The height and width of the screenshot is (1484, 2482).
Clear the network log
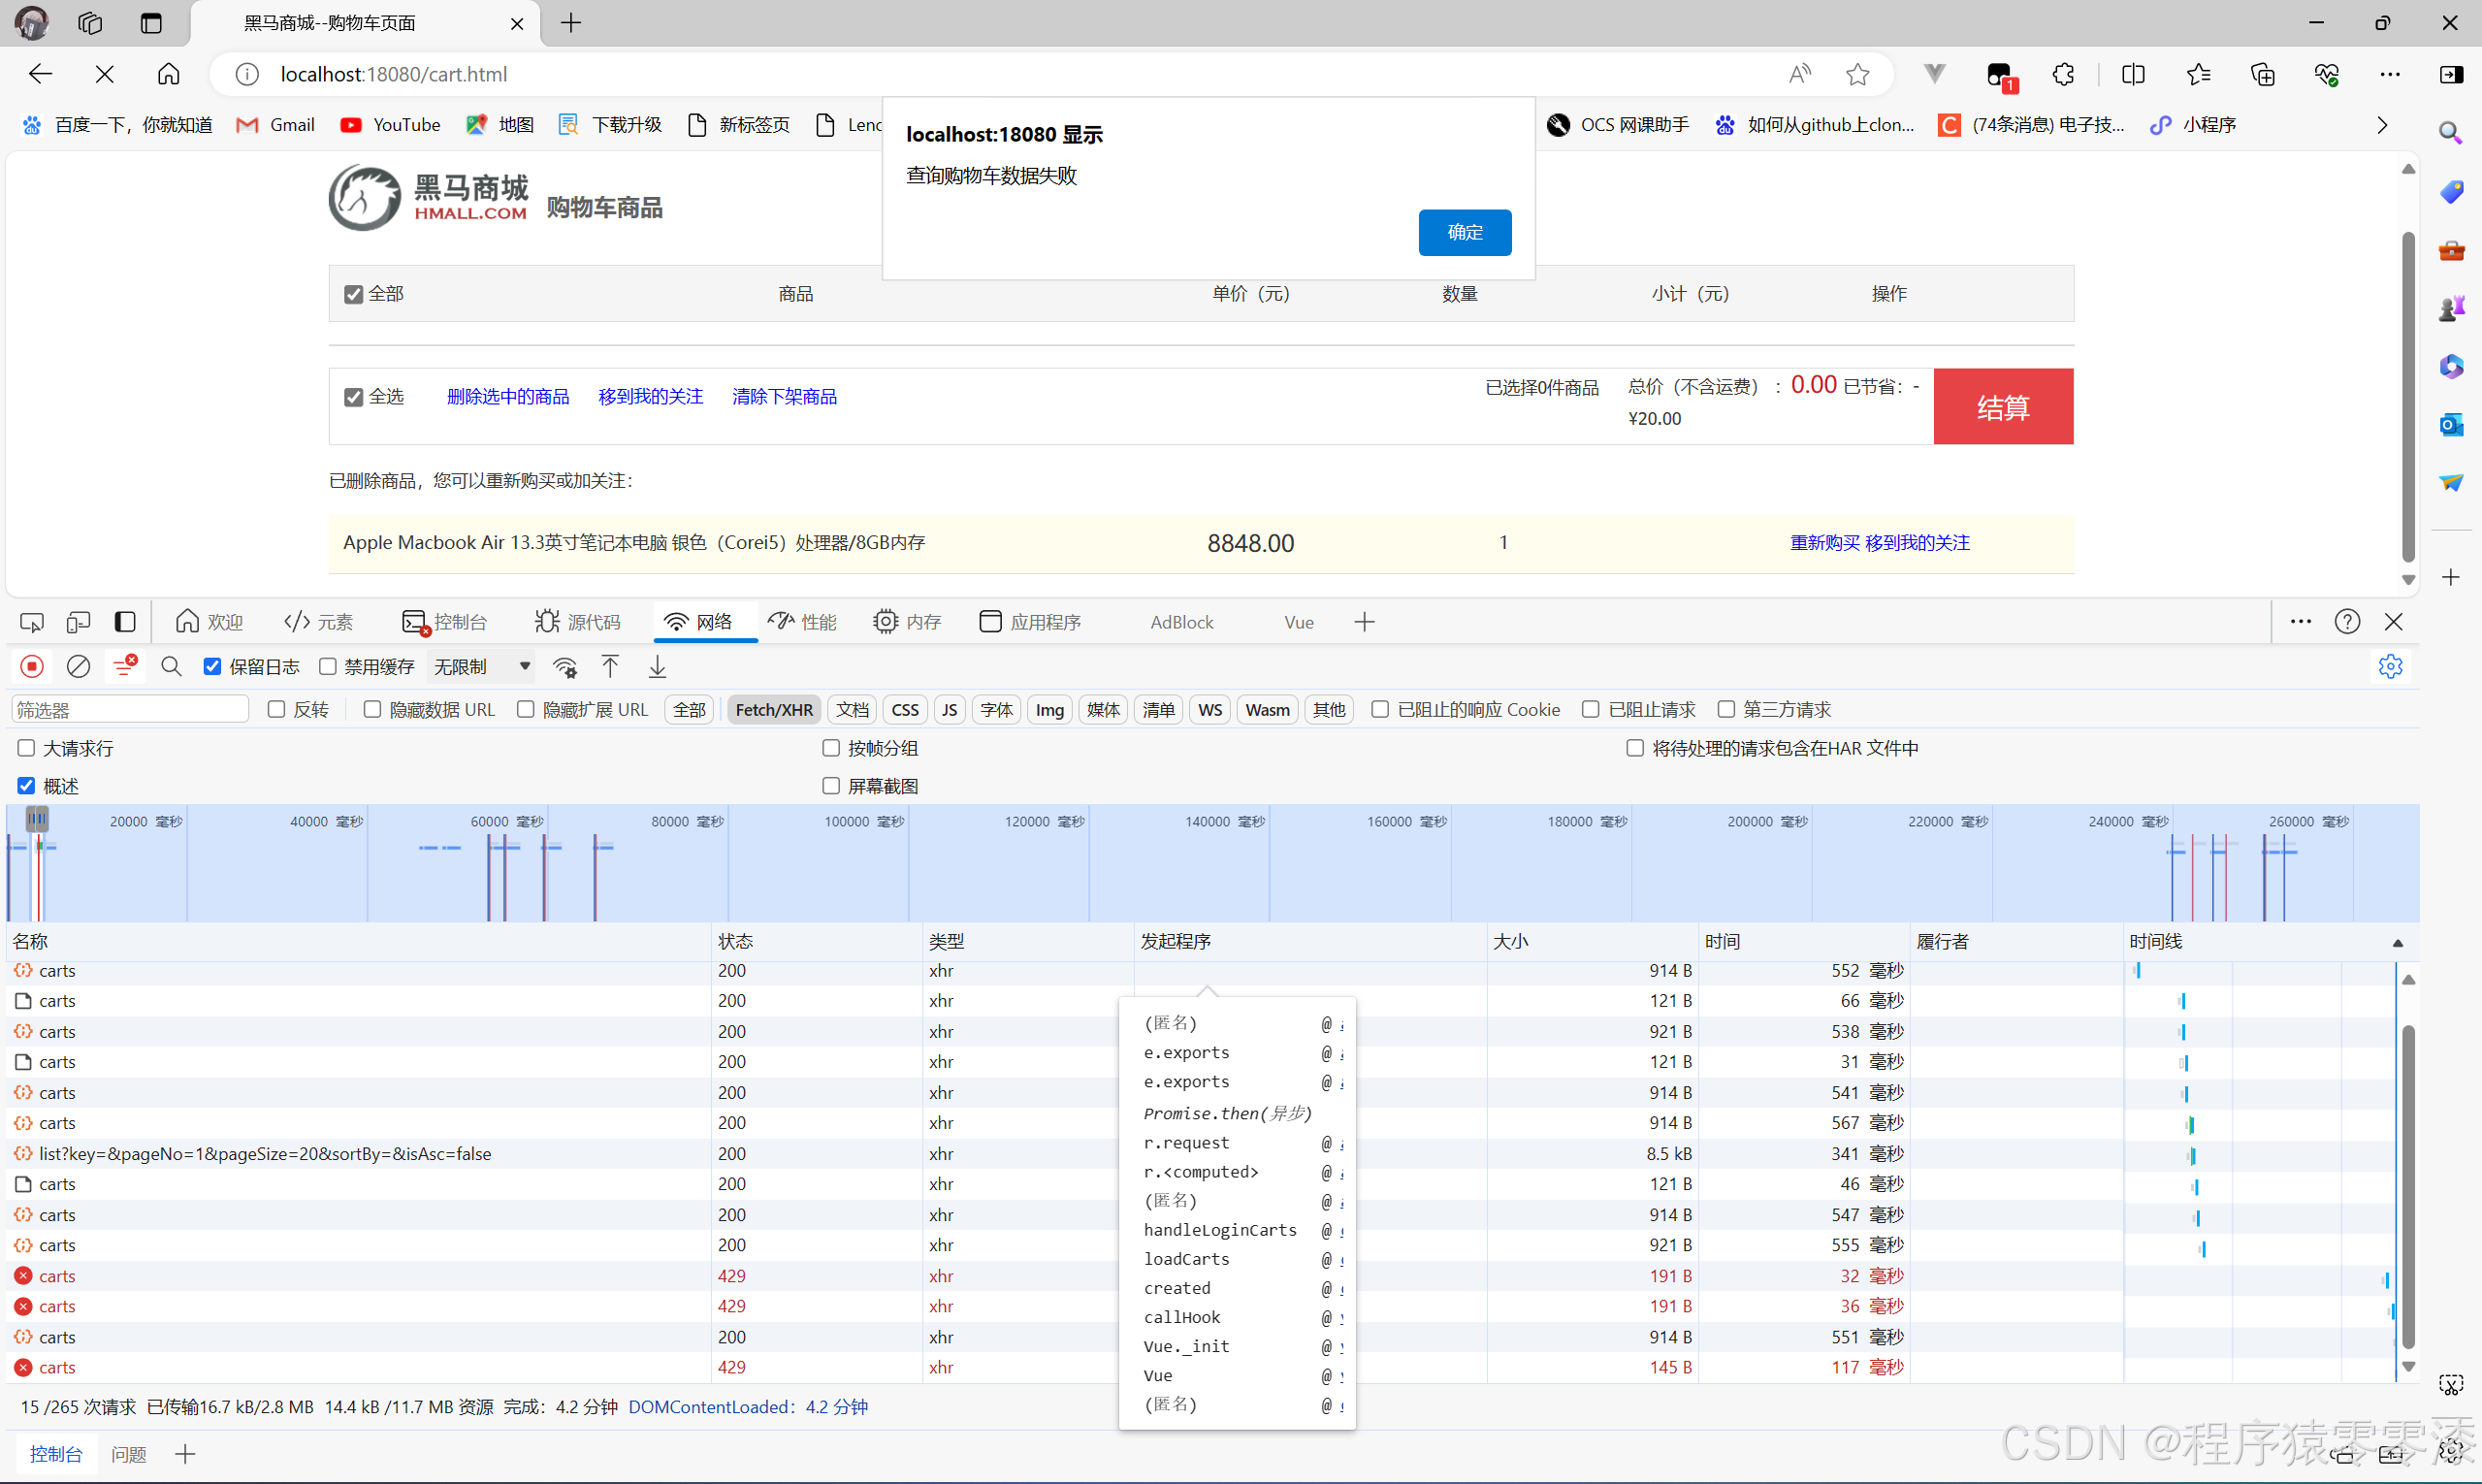78,666
